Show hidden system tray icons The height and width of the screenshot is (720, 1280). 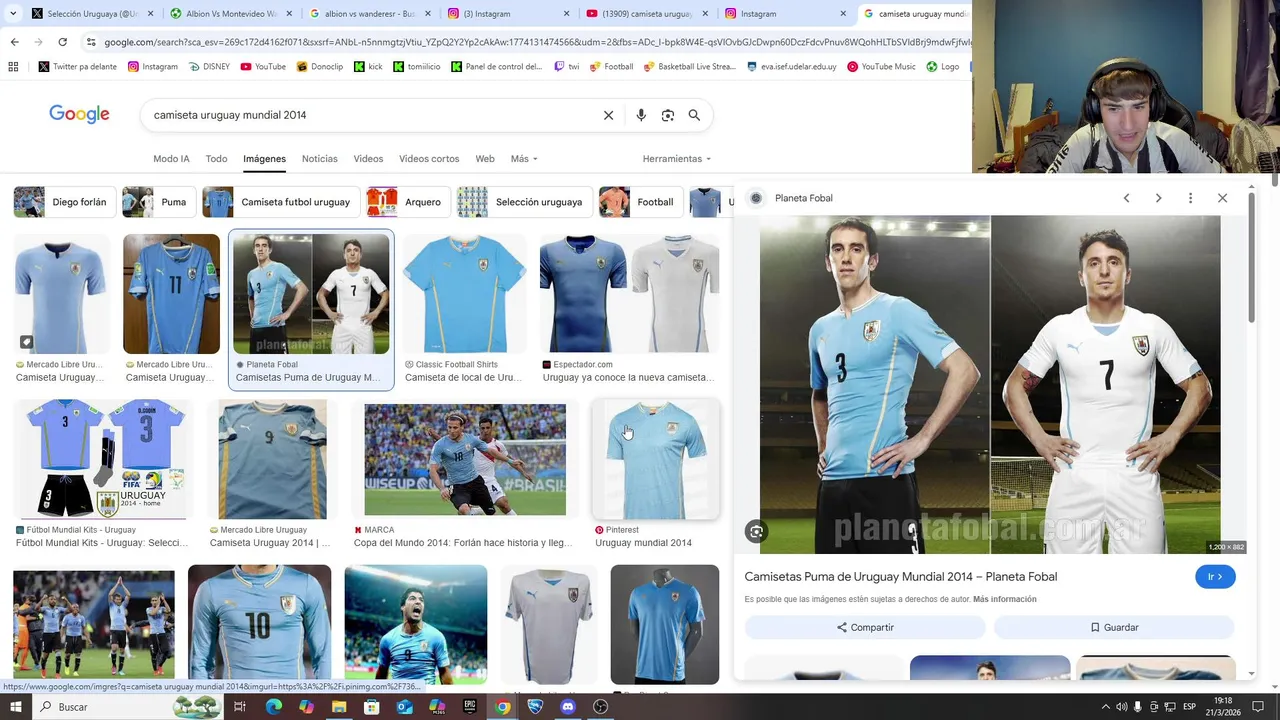pos(1105,707)
